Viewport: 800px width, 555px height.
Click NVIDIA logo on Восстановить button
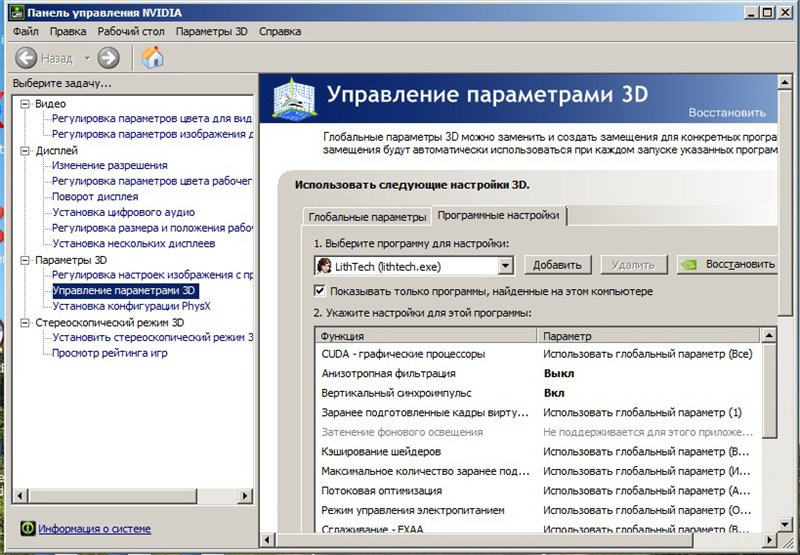click(688, 265)
